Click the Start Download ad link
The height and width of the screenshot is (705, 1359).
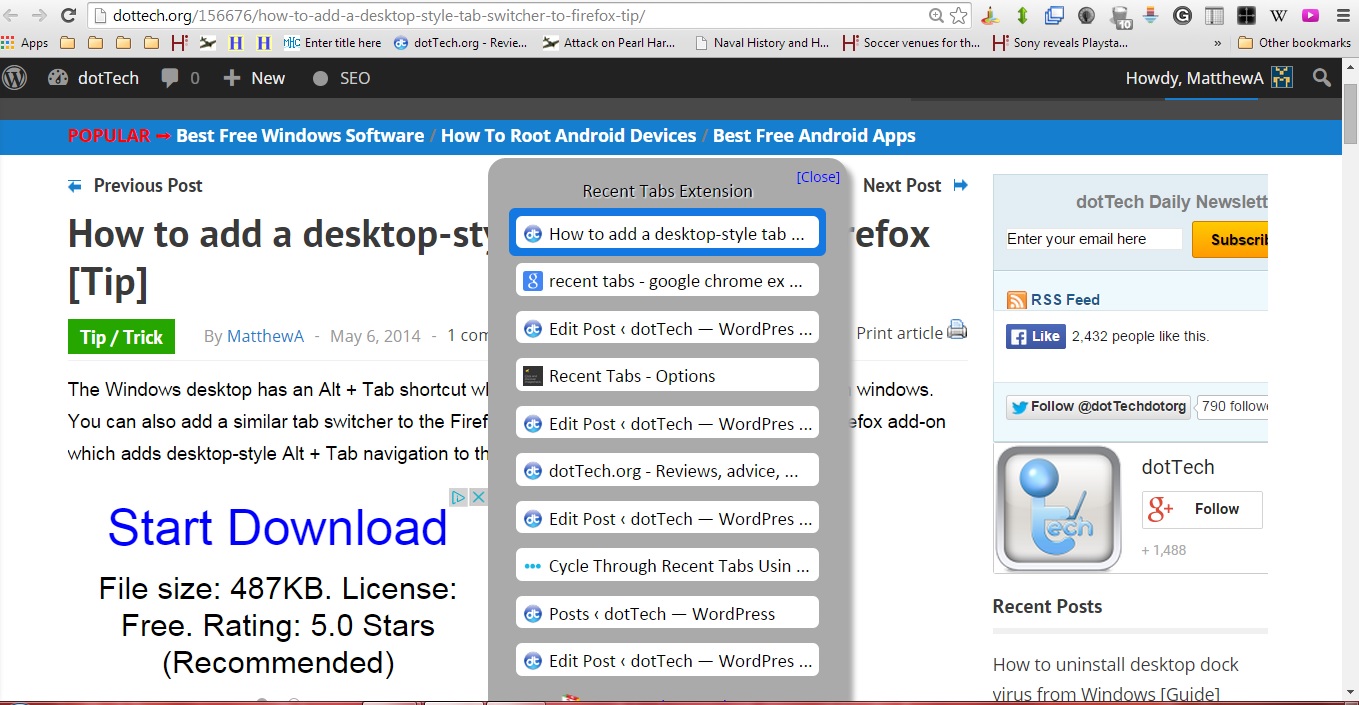point(277,527)
